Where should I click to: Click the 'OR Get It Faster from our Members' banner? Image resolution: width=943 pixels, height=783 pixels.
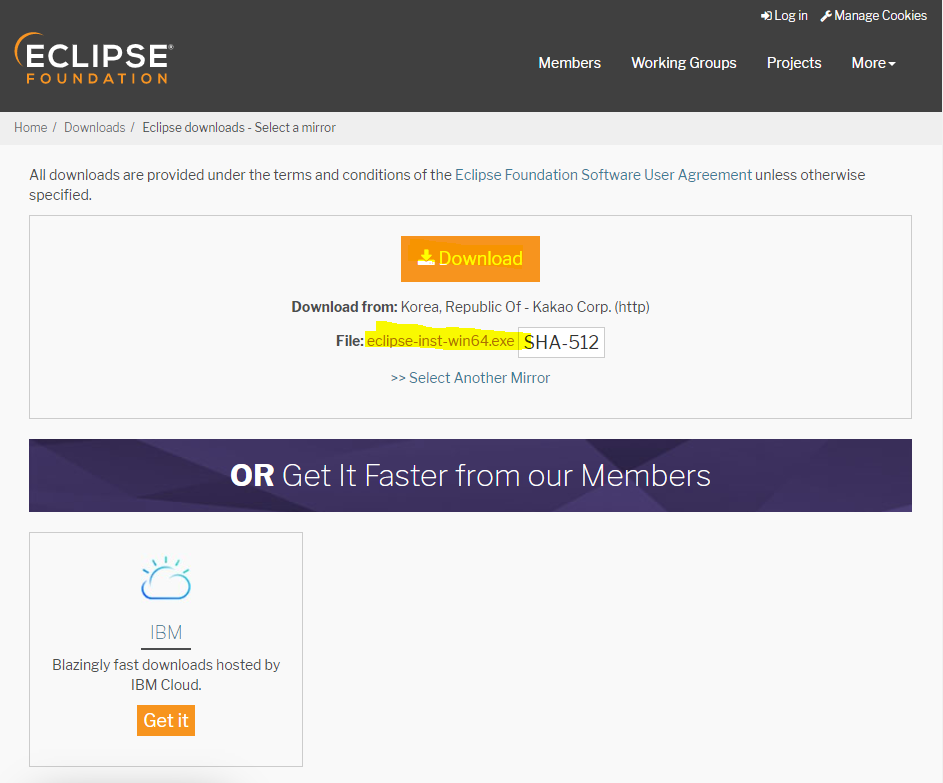(470, 476)
